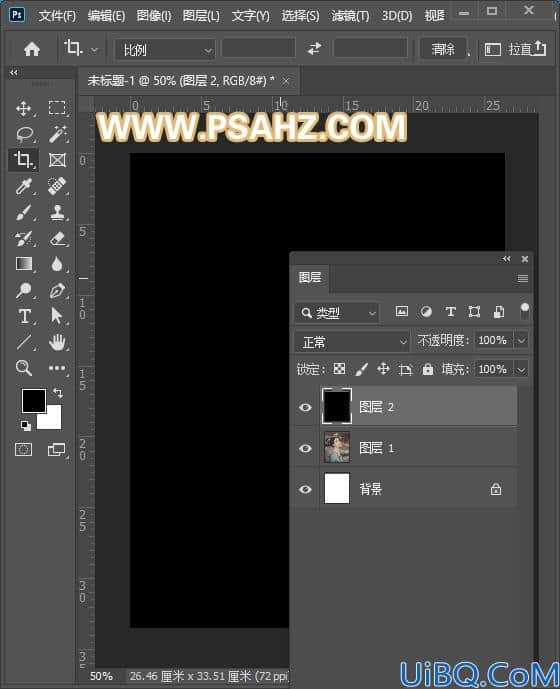Open the 图层(L) menu
Viewport: 560px width, 689px height.
[x=201, y=16]
